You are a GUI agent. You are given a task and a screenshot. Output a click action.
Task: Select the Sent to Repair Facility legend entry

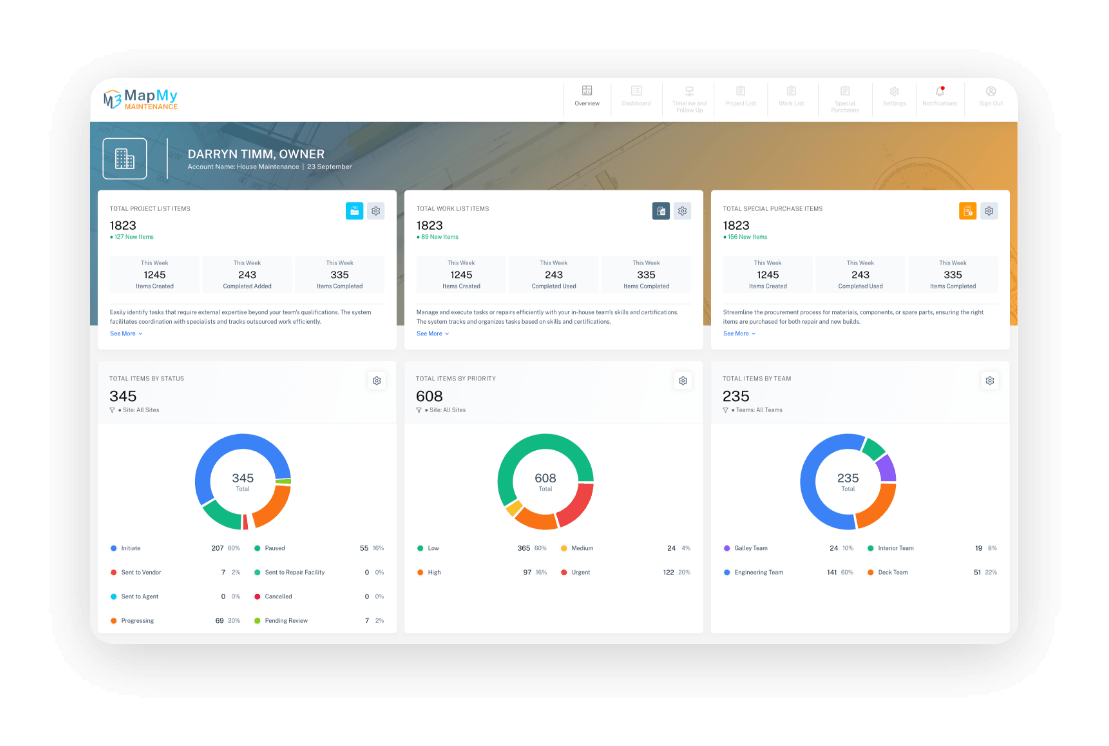pos(319,572)
